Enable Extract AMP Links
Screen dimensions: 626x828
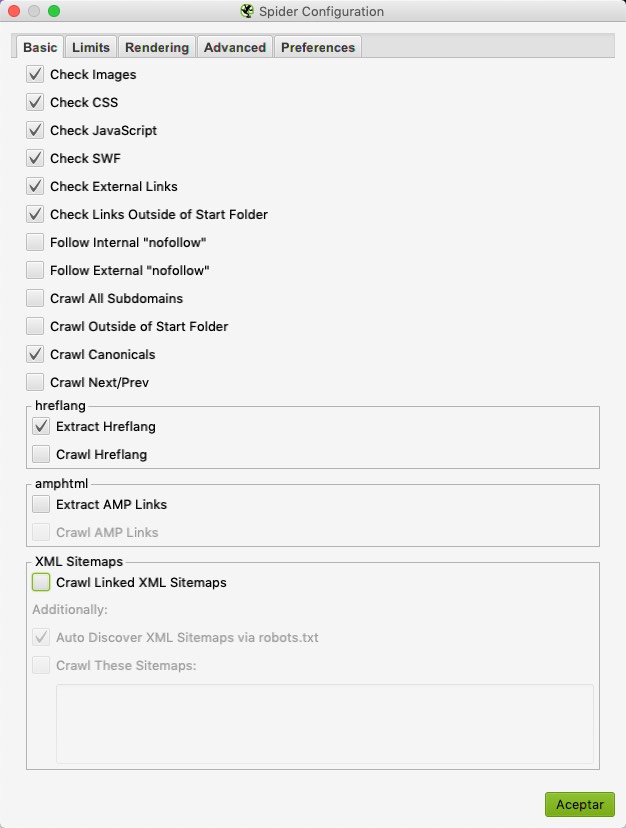(x=41, y=504)
